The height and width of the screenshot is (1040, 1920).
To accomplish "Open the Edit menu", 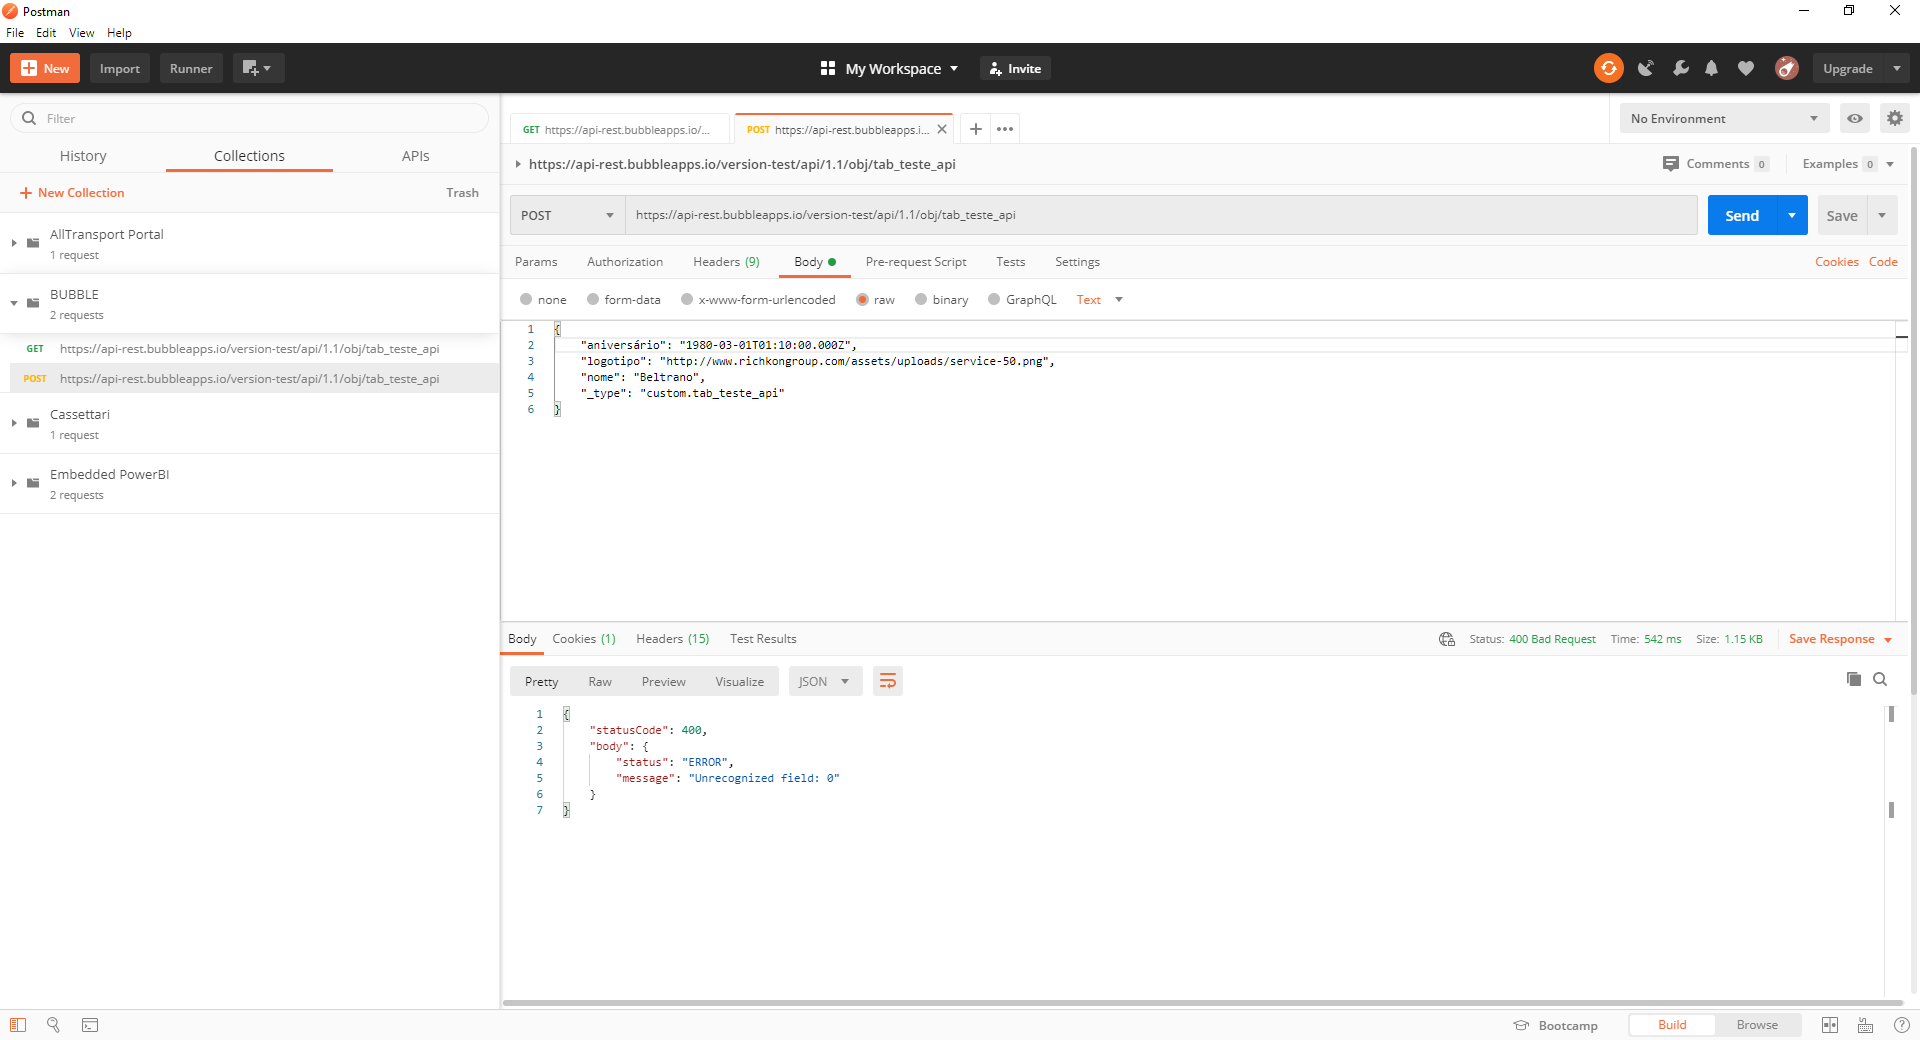I will point(46,33).
